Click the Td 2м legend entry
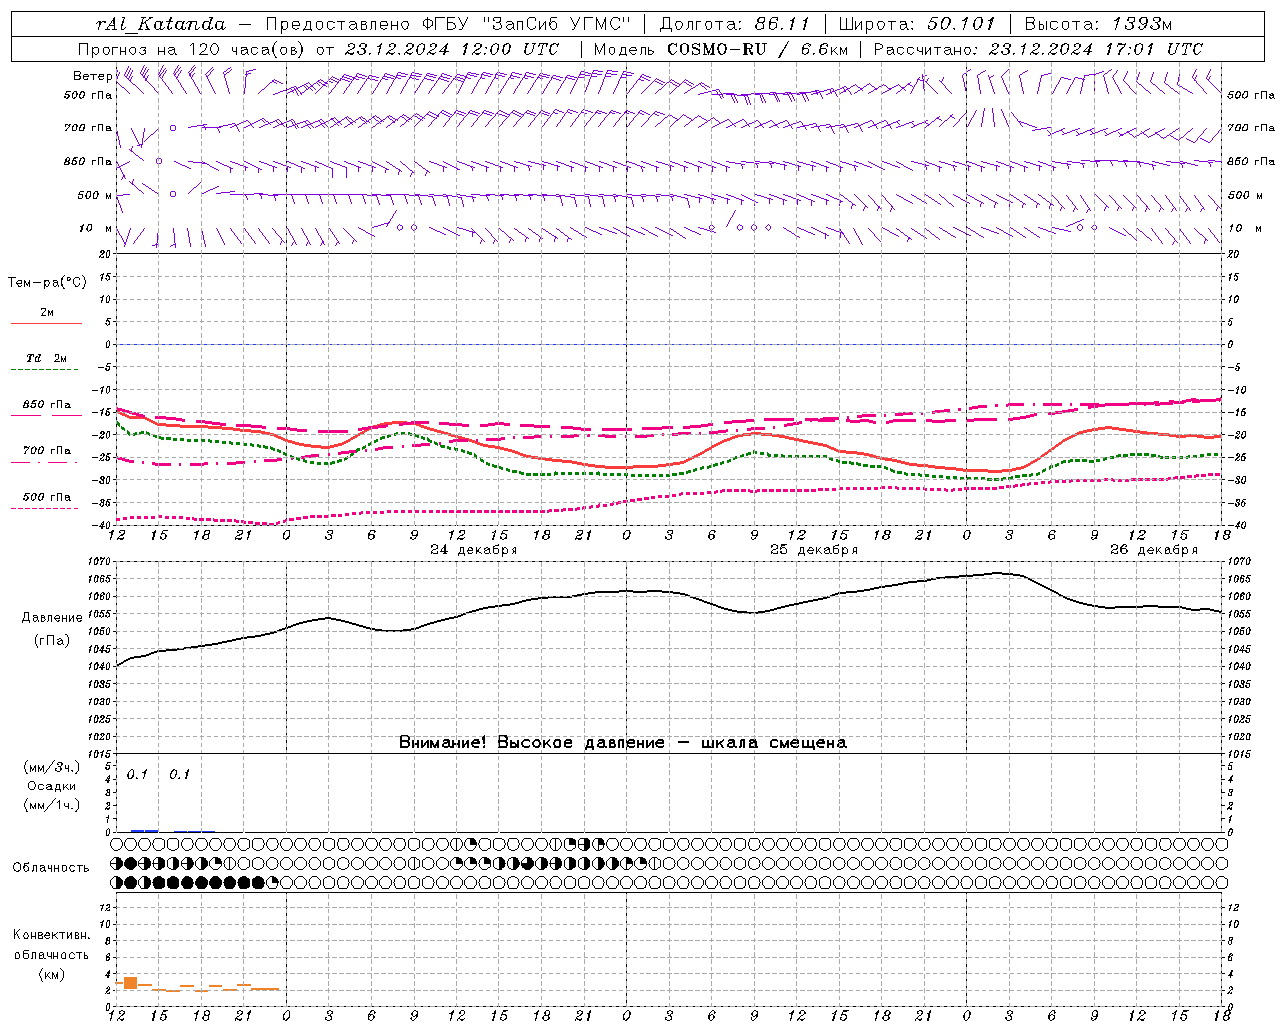This screenshot has width=1280, height=1024. click(46, 358)
